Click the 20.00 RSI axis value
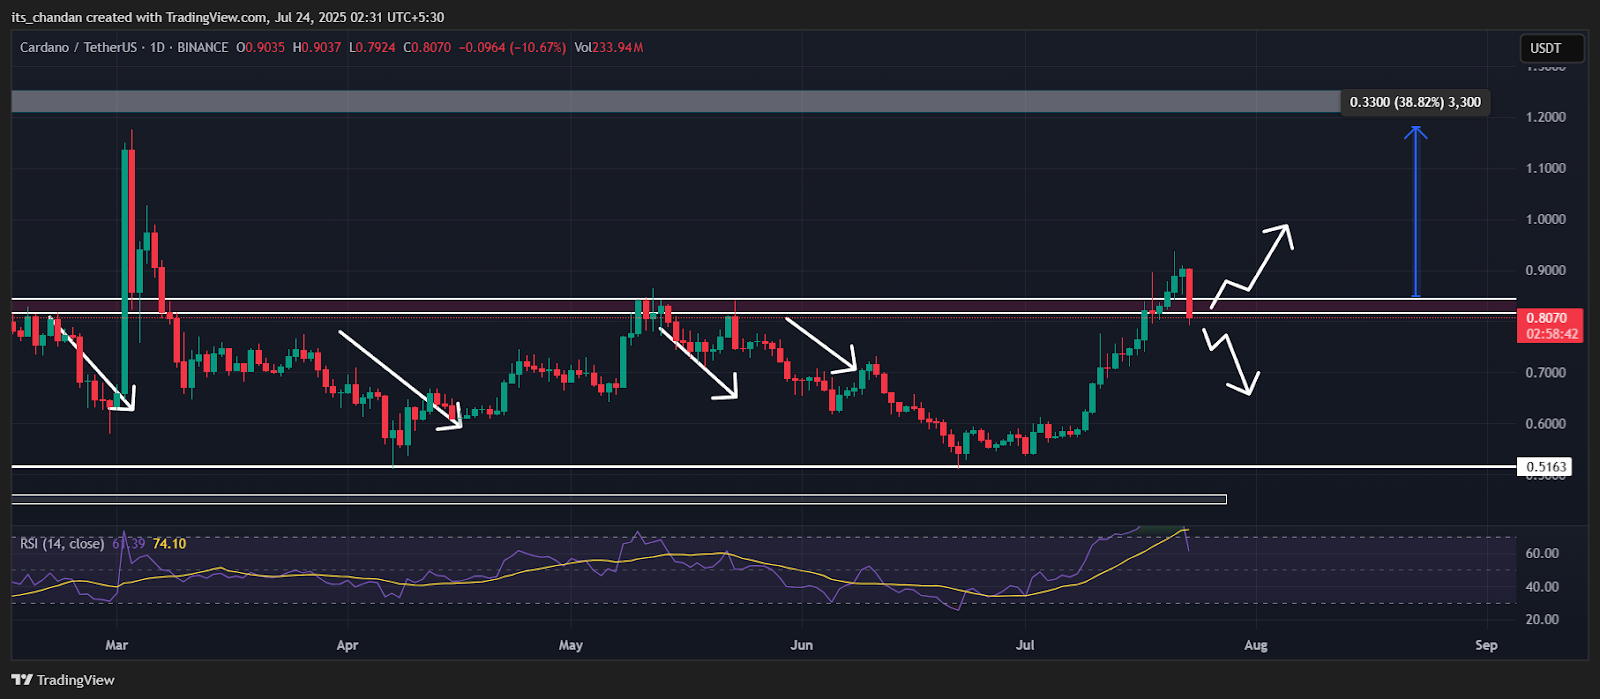This screenshot has height=699, width=1600. click(1543, 619)
